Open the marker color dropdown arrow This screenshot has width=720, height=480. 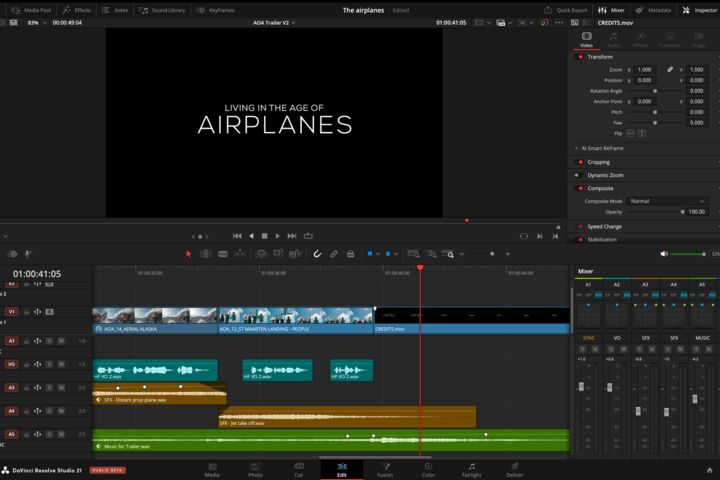(x=396, y=254)
